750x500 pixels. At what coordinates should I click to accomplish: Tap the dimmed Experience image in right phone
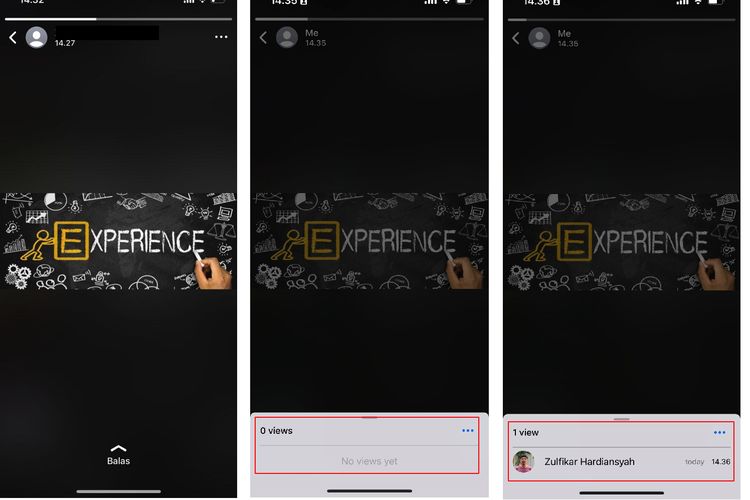click(x=621, y=242)
